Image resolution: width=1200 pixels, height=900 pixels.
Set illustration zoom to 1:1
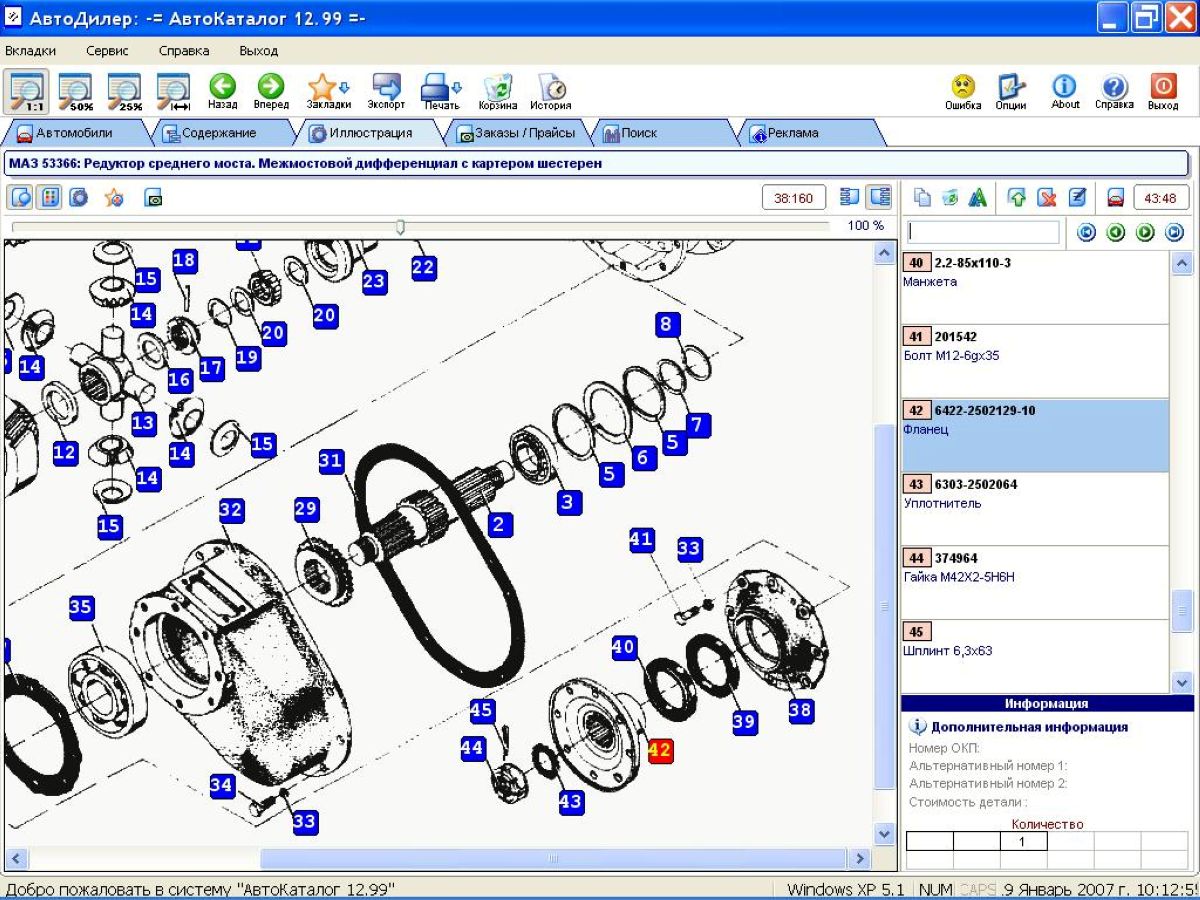pyautogui.click(x=27, y=91)
